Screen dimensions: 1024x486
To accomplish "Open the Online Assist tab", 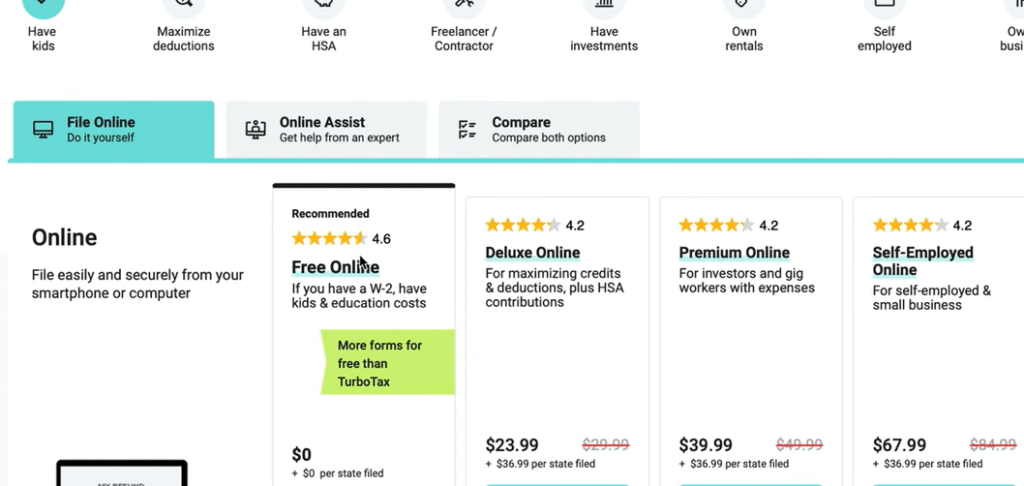I will [x=326, y=129].
